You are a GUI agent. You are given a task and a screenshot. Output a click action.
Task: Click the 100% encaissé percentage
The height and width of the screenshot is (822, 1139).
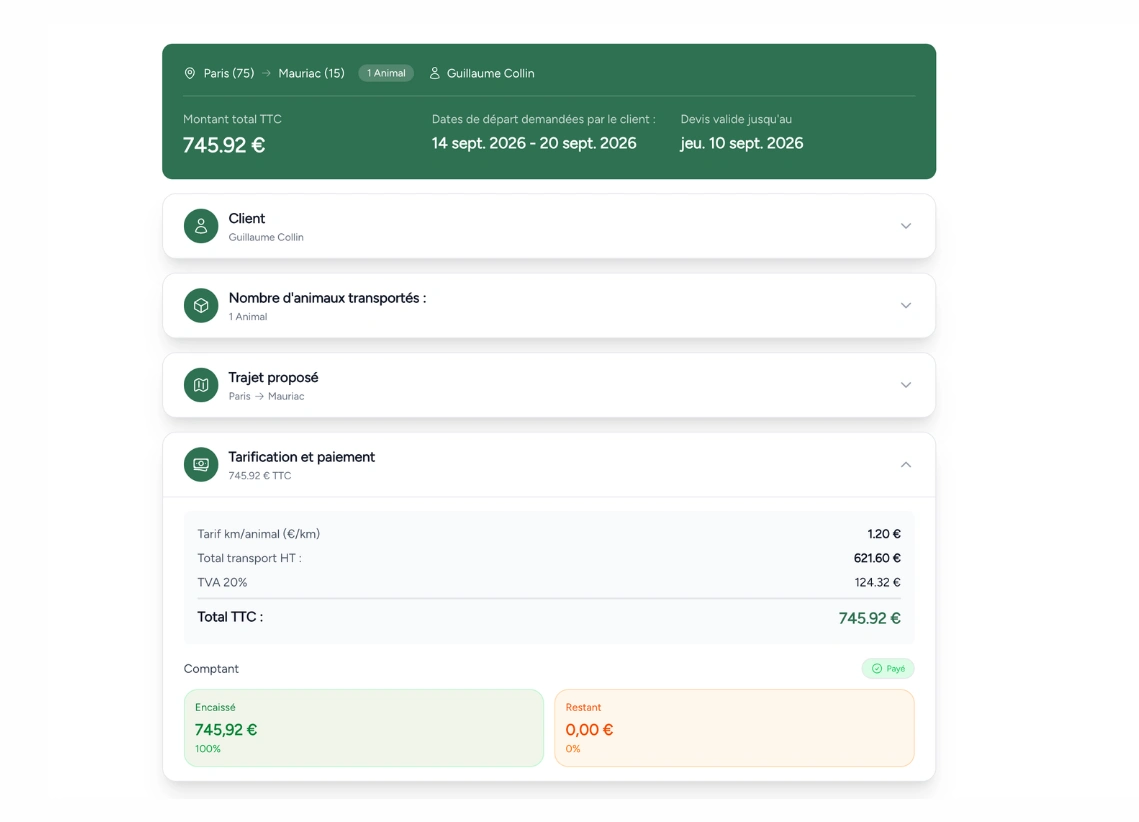tap(208, 749)
